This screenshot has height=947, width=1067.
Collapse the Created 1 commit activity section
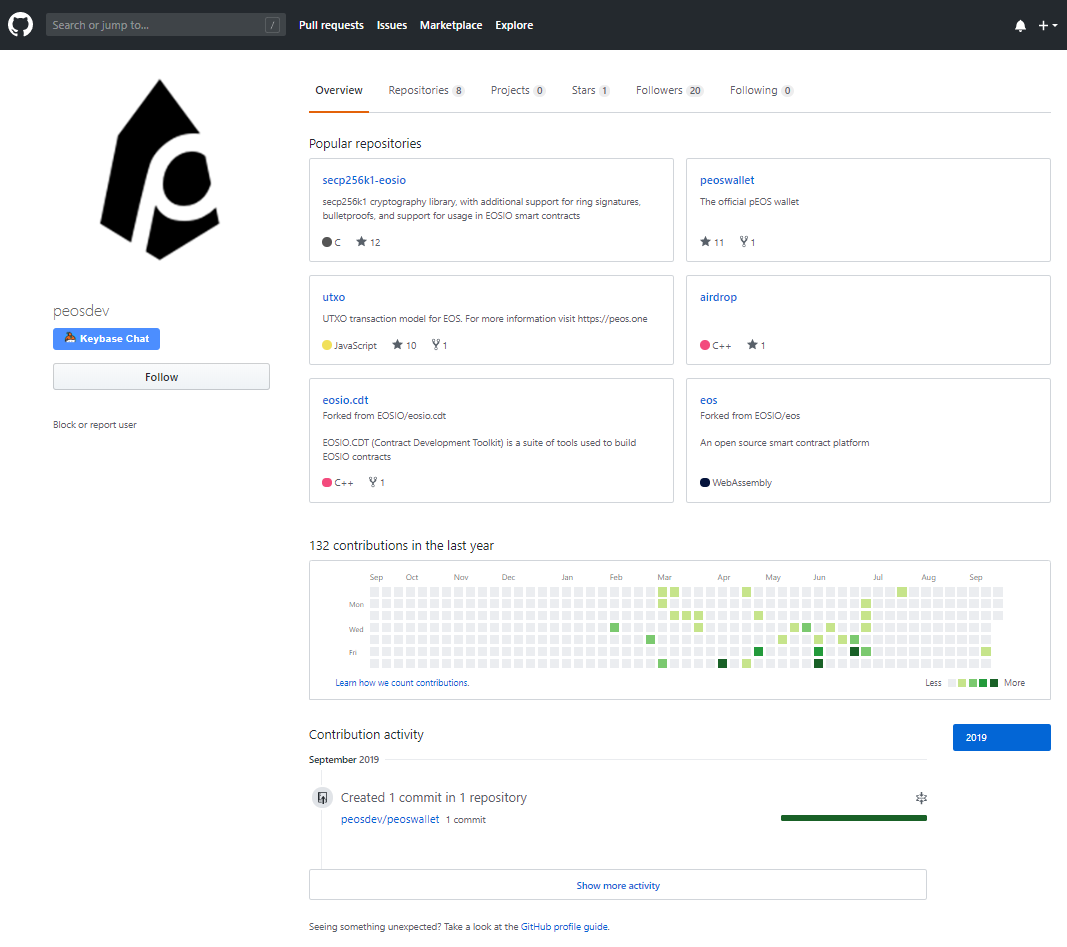point(921,797)
